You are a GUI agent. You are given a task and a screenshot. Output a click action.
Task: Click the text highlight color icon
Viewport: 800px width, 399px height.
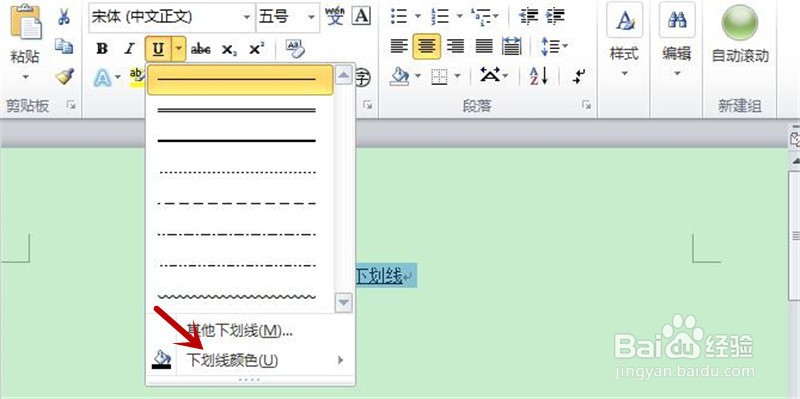[x=137, y=78]
